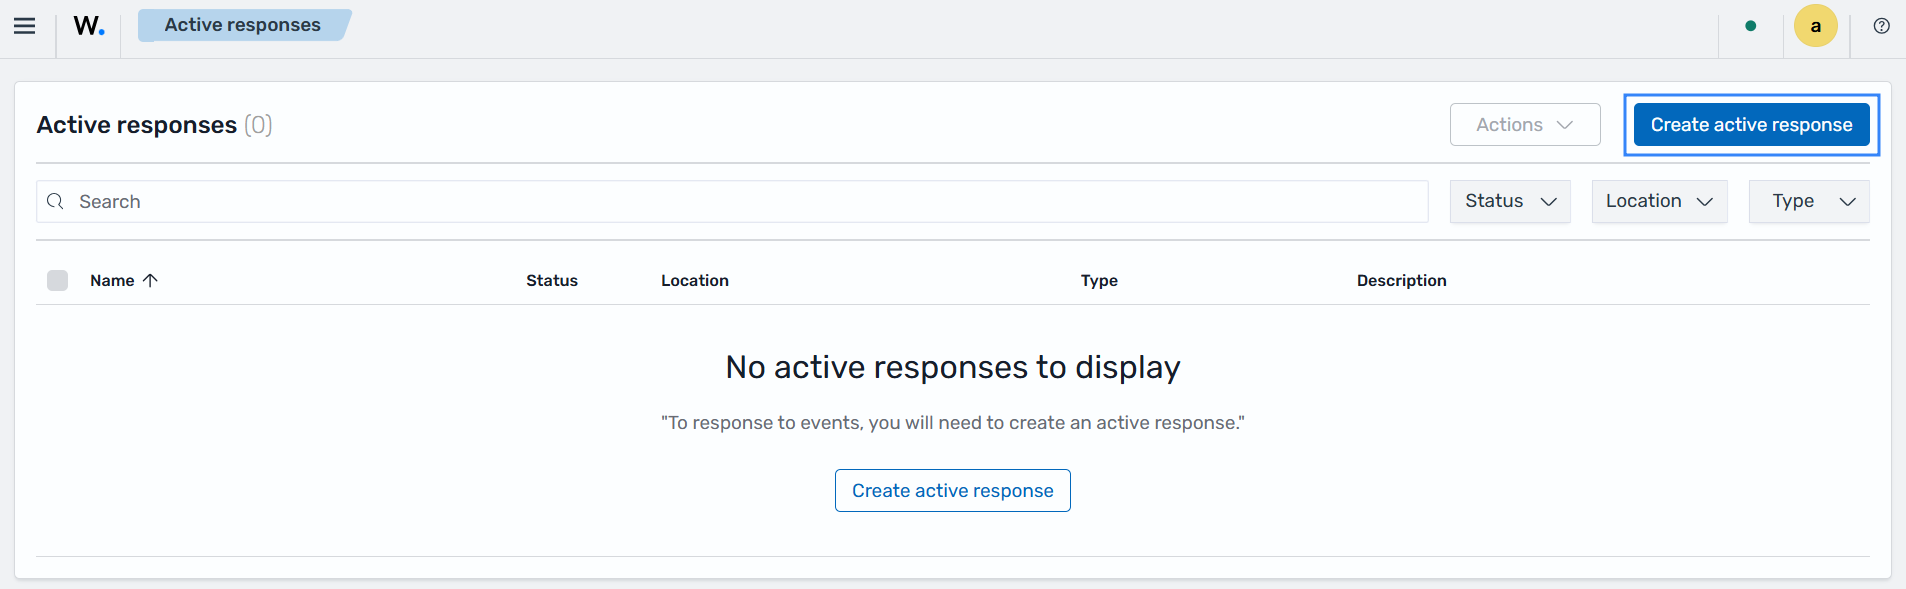The height and width of the screenshot is (589, 1906).
Task: Click the outlined Create active response button
Action: coord(953,491)
